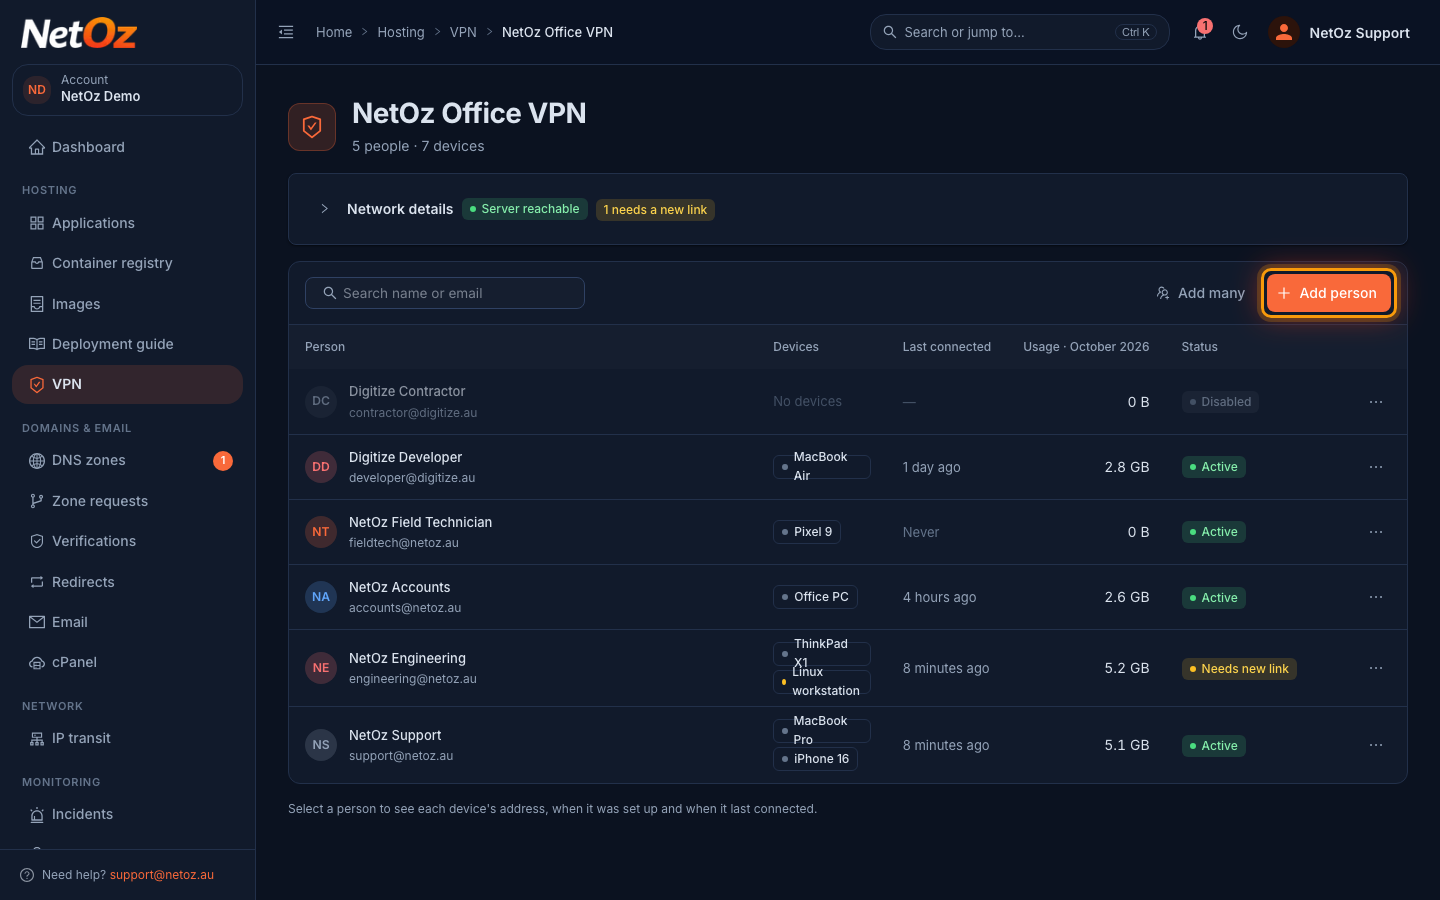Click the NetOz logo
The width and height of the screenshot is (1440, 900).
(x=79, y=34)
